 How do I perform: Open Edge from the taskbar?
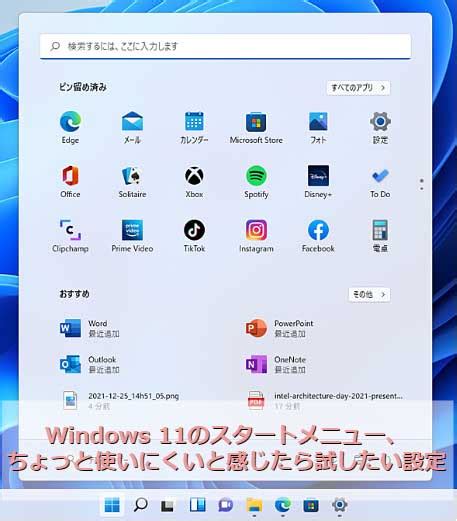coord(283,505)
